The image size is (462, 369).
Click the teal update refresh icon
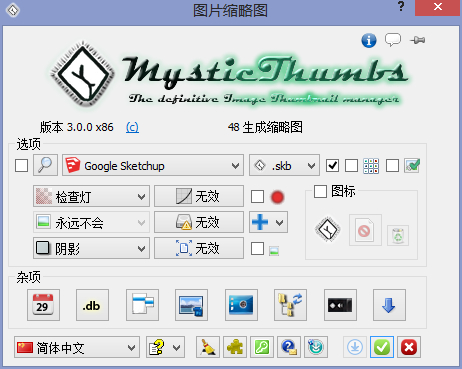pos(316,347)
